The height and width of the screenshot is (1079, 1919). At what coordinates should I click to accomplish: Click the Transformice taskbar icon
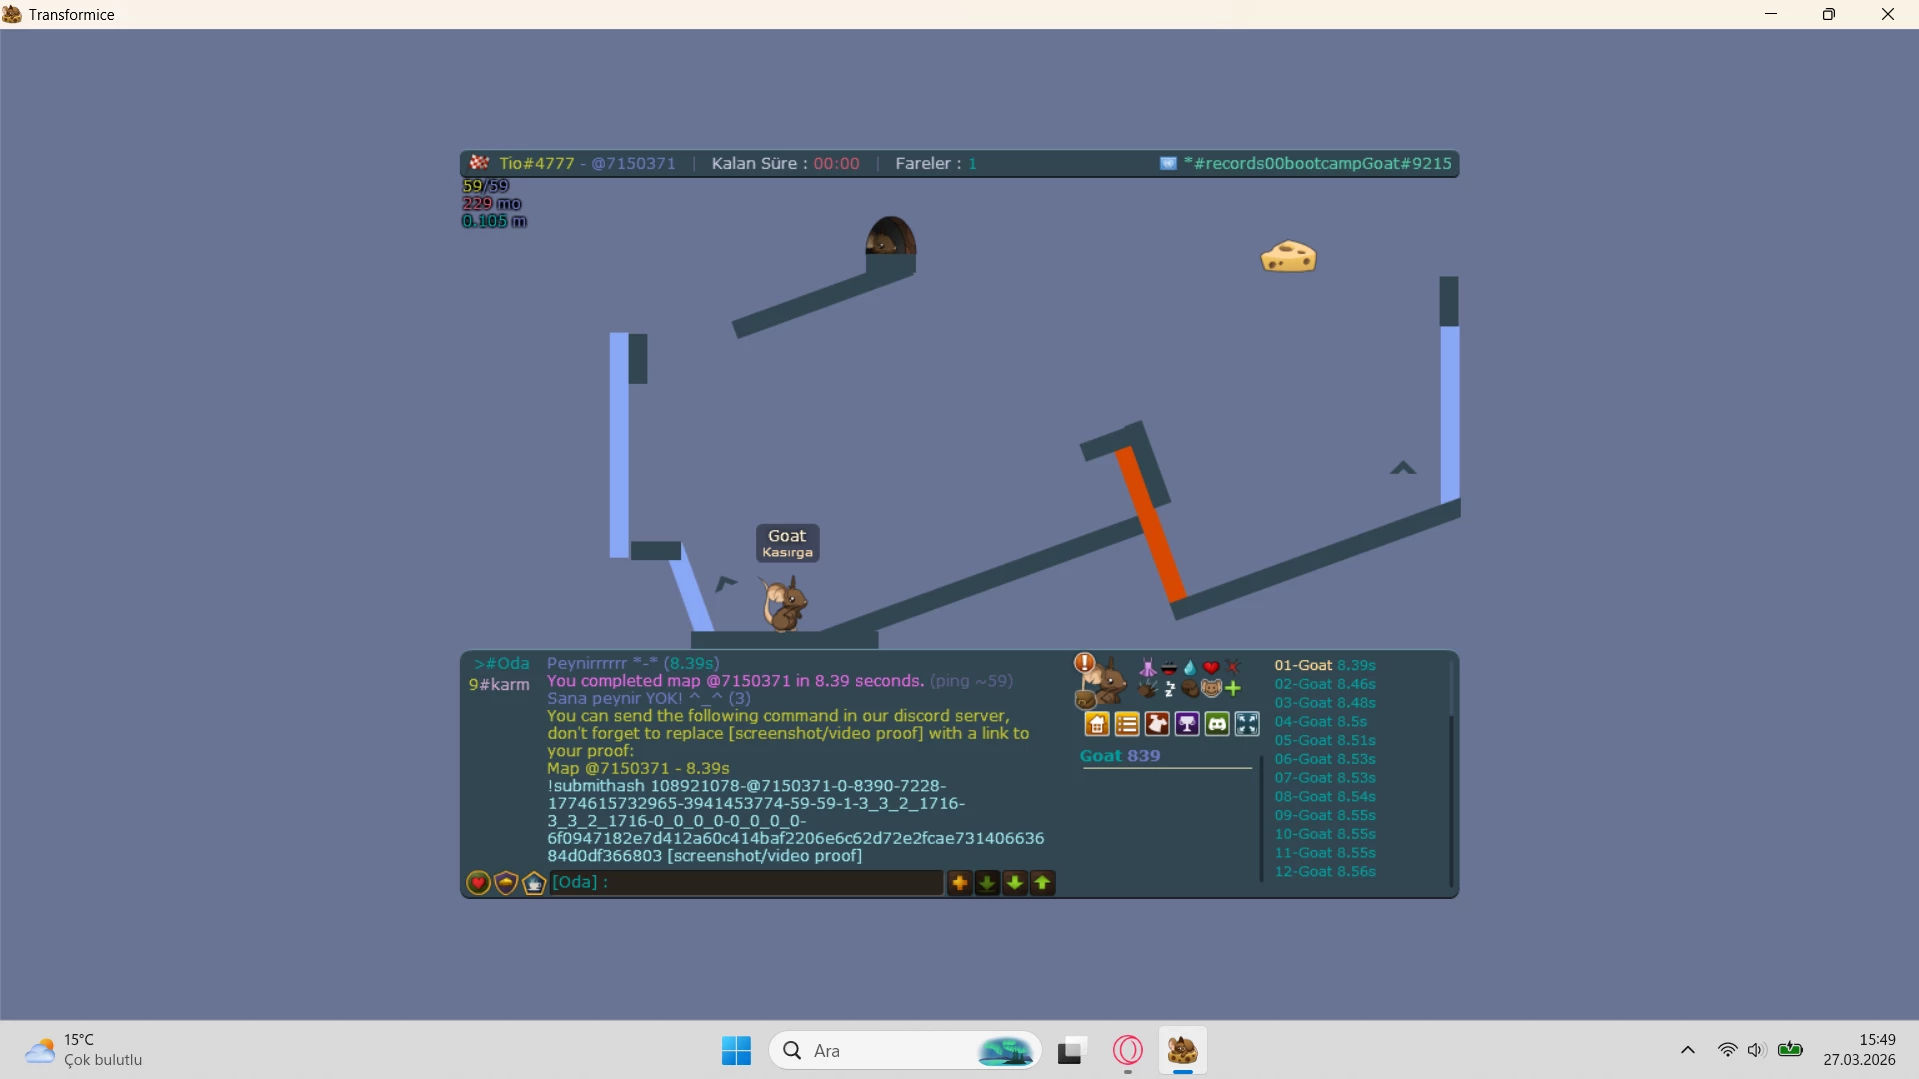(1183, 1051)
